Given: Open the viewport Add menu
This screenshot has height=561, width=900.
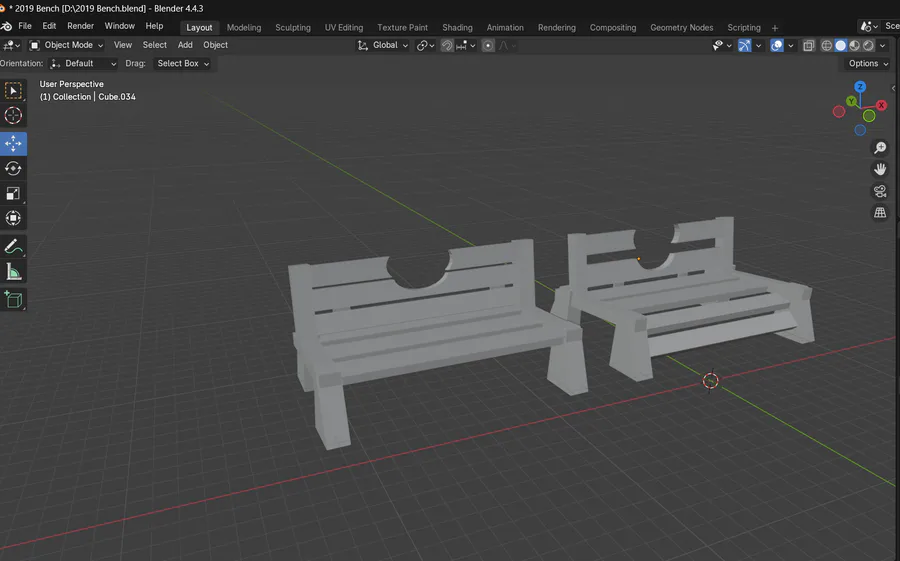Looking at the screenshot, I should click(x=185, y=45).
